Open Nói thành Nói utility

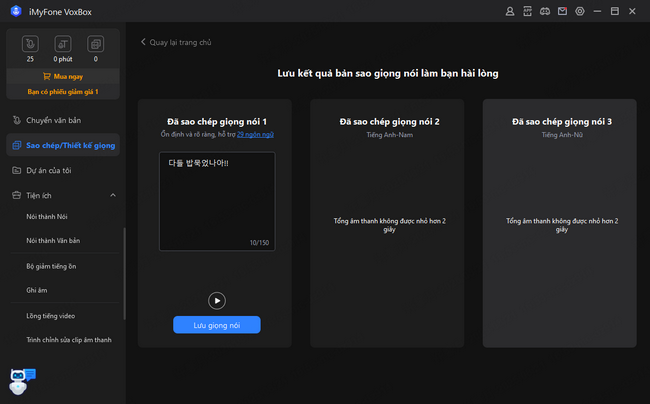tap(47, 217)
